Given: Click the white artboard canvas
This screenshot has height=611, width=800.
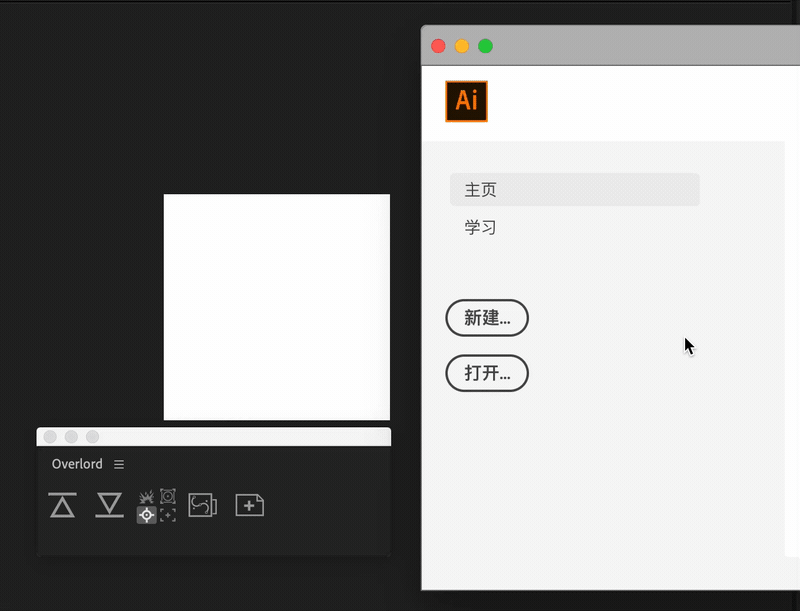Looking at the screenshot, I should 277,307.
